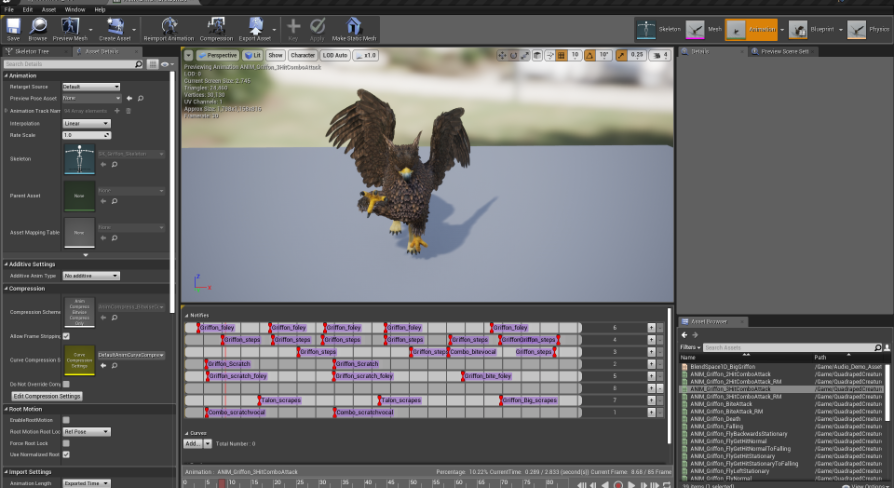Image resolution: width=894 pixels, height=488 pixels.
Task: Click the Create Asset toolbar icon
Action: (115, 29)
